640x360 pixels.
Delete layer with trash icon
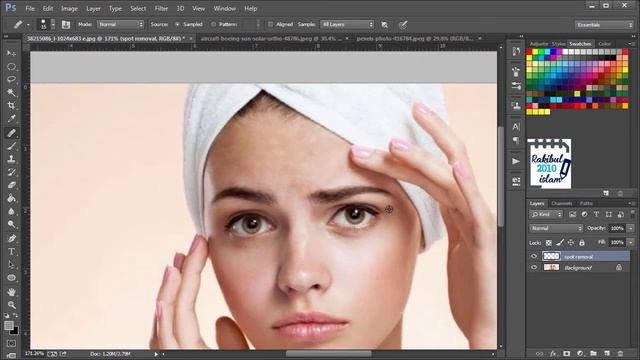620,353
